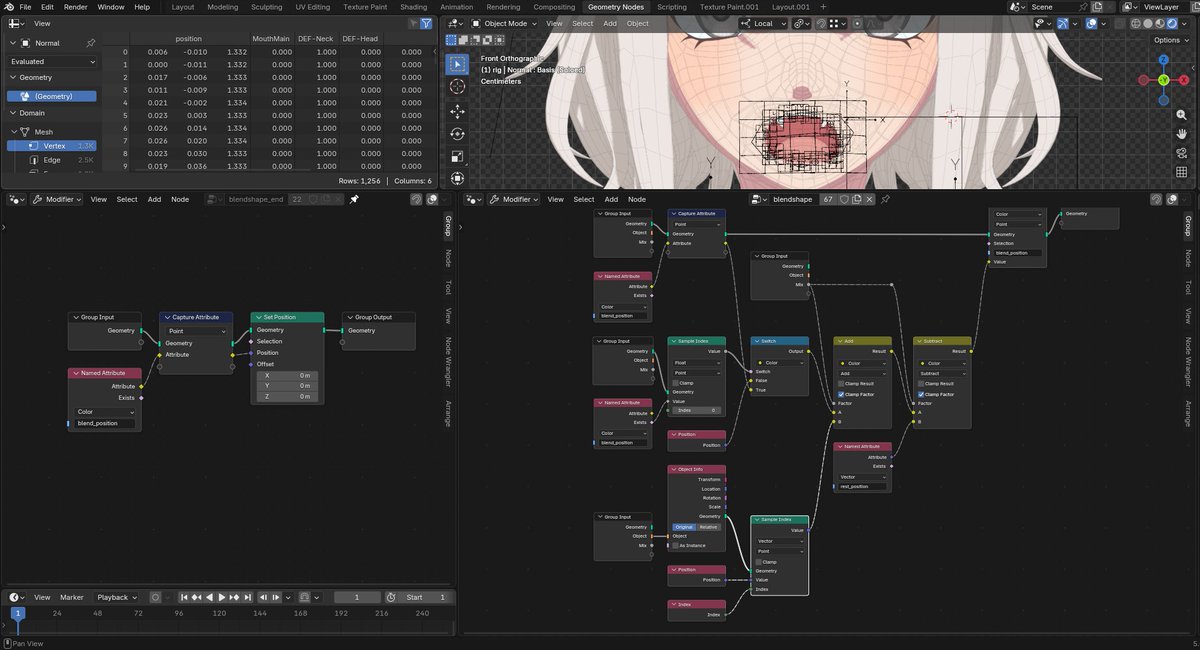Select the 3D Cursor tool

457,87
